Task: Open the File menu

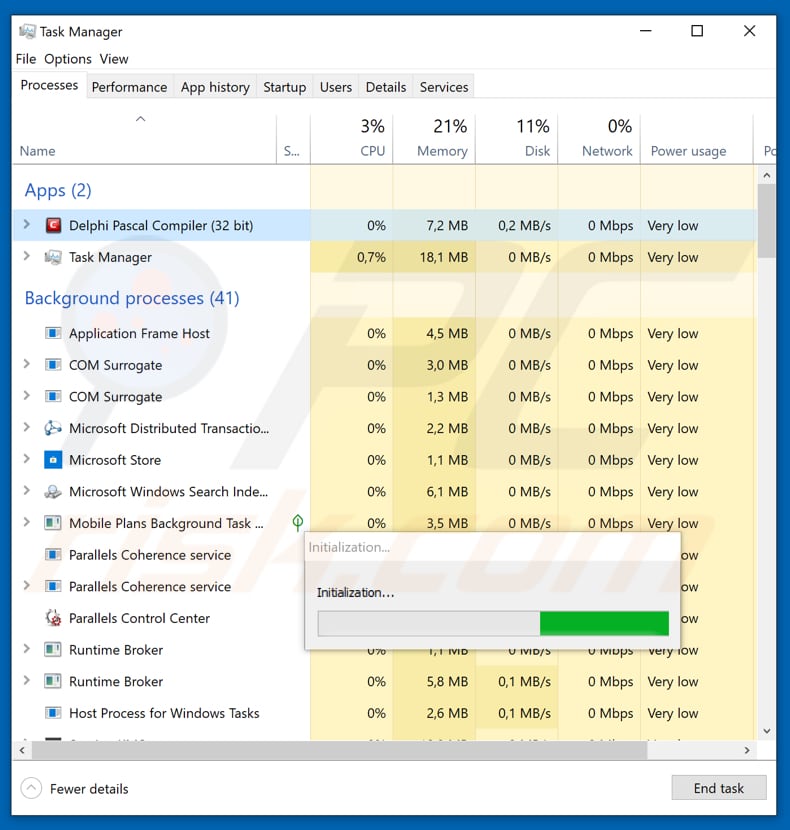Action: (26, 59)
